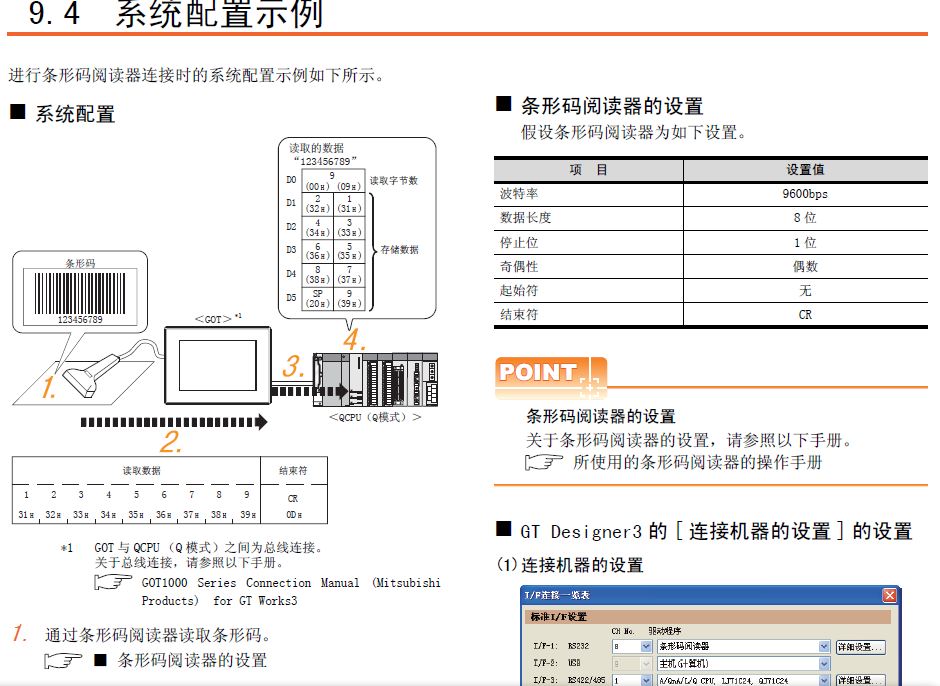Viewport: 940px width, 686px height.
Task: Click the orange POINT badge
Action: [541, 373]
